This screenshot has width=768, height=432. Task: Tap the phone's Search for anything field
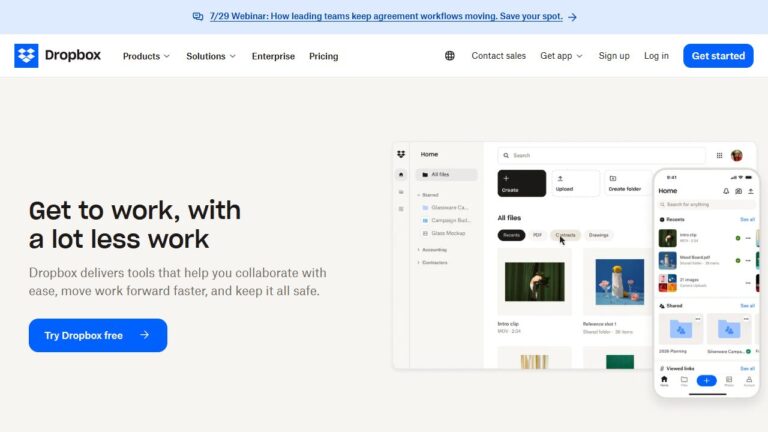point(707,204)
